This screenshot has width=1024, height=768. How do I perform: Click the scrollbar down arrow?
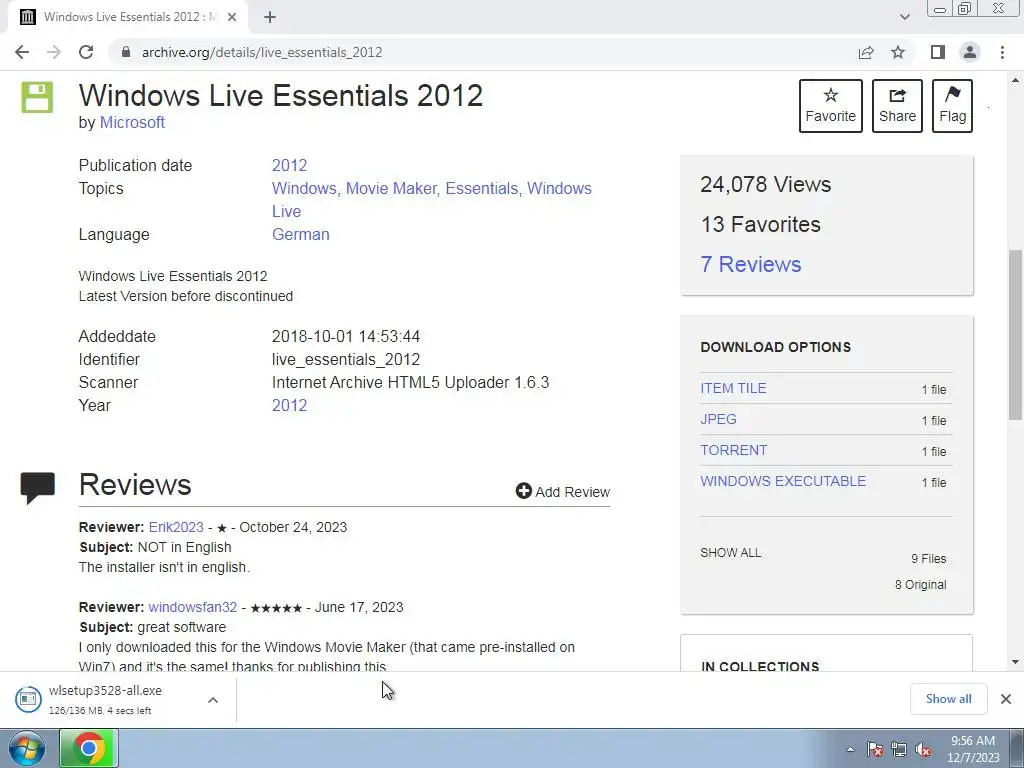pos(1015,662)
